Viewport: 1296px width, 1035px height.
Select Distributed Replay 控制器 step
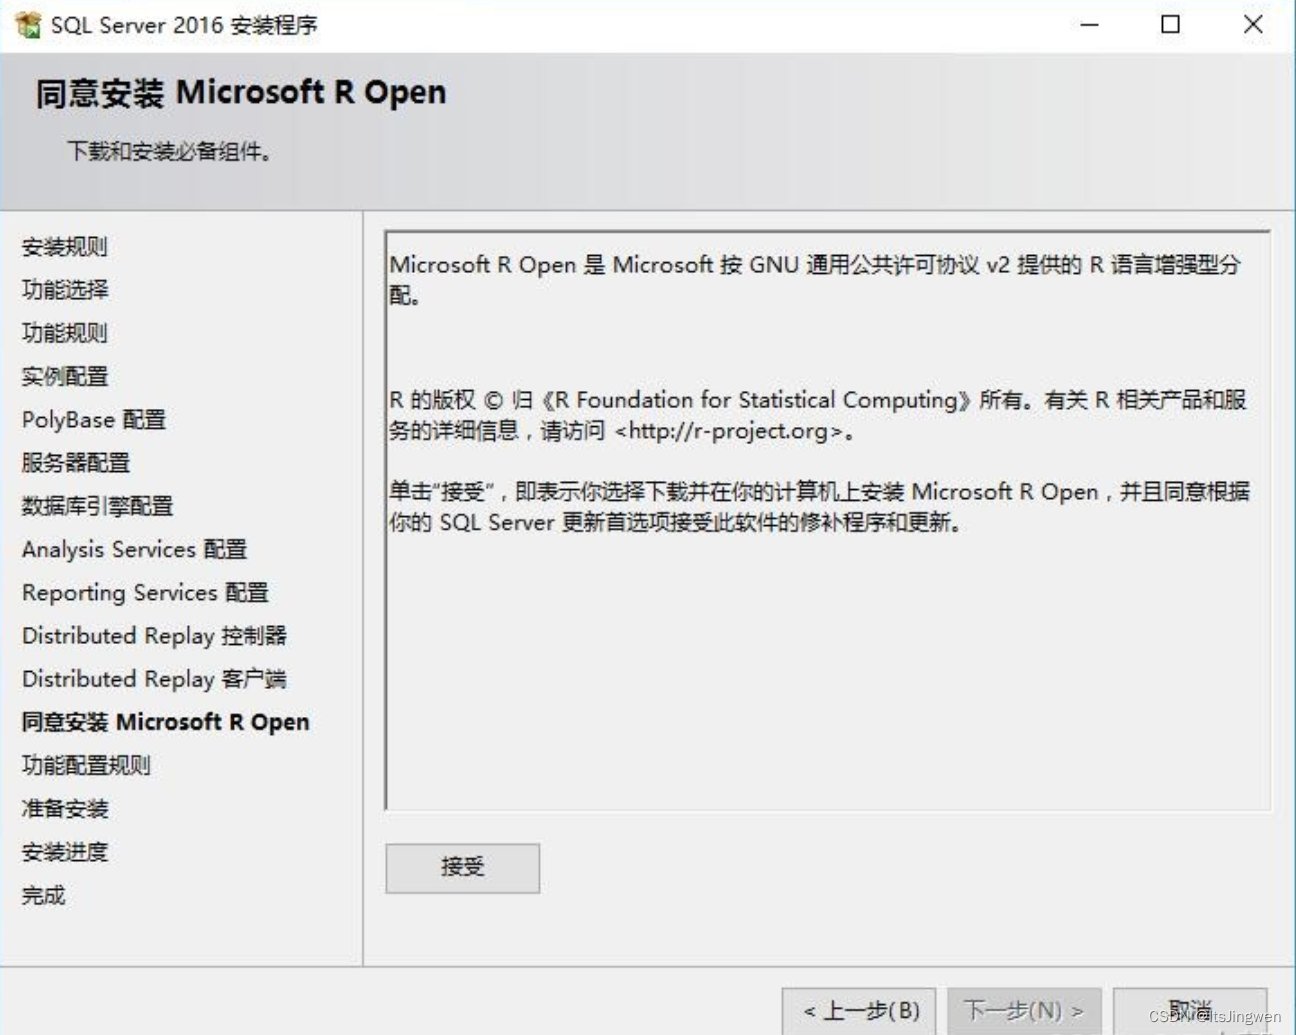(x=154, y=636)
